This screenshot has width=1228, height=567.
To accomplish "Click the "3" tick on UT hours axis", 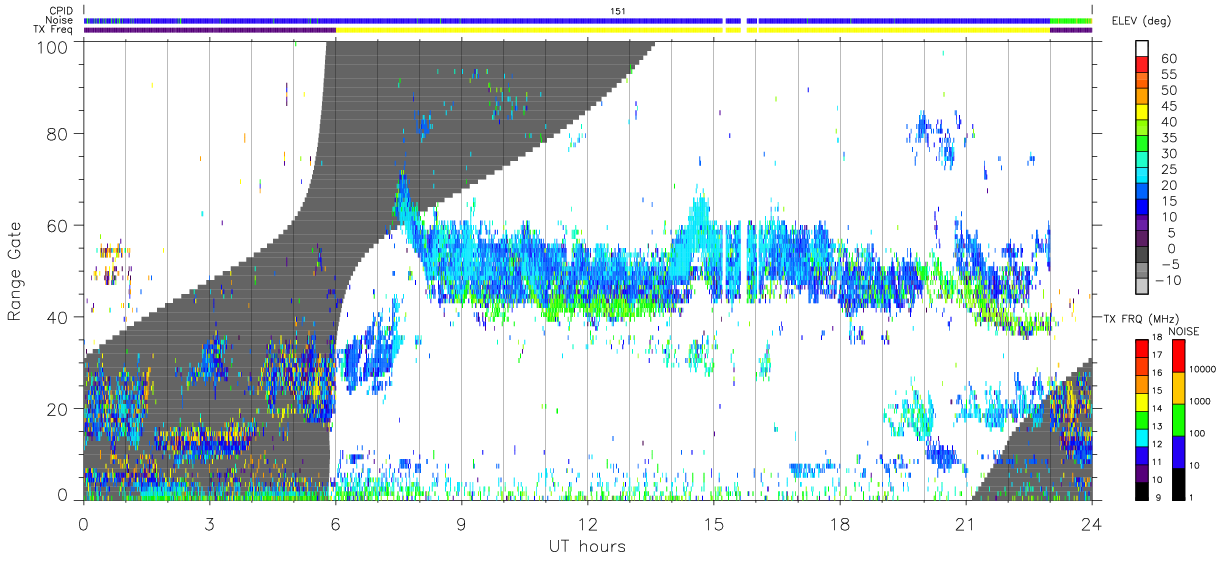I will (209, 522).
